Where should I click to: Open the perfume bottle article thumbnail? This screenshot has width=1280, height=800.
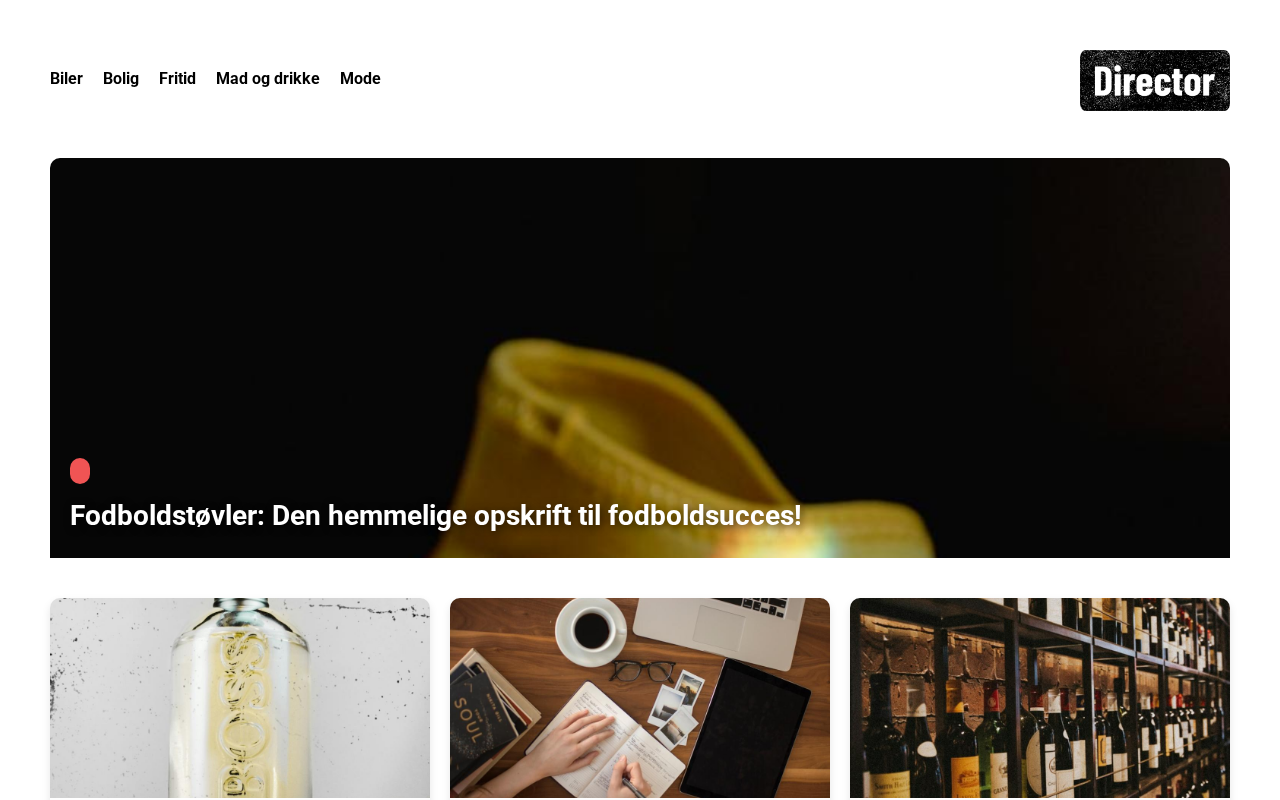240,699
